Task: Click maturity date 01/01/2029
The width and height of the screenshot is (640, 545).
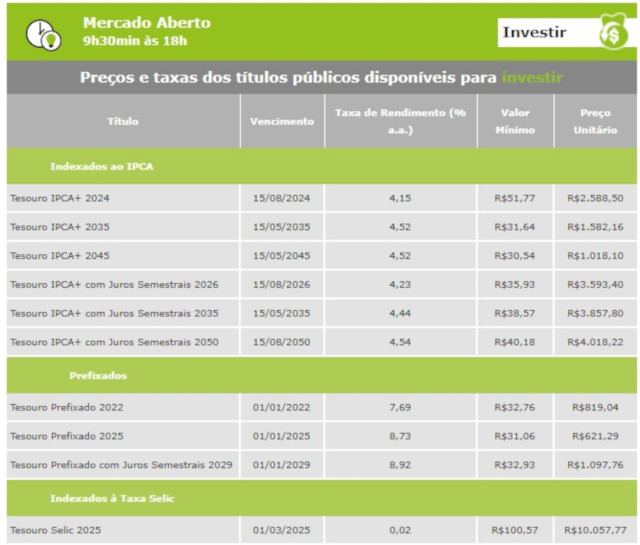Action: (x=282, y=465)
